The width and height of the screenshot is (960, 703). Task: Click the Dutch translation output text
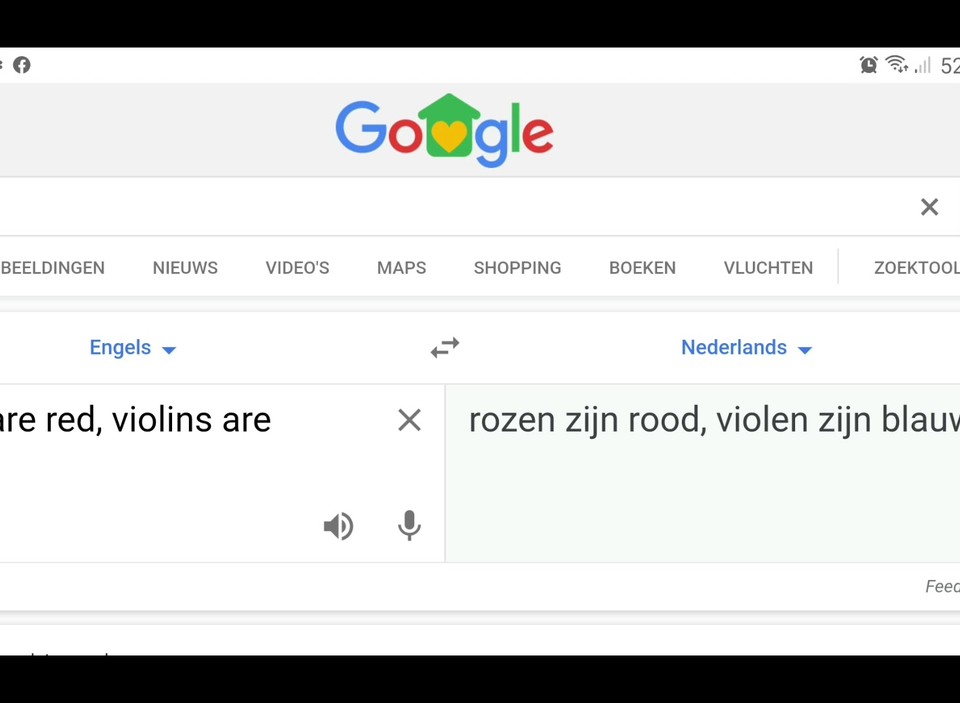click(714, 421)
